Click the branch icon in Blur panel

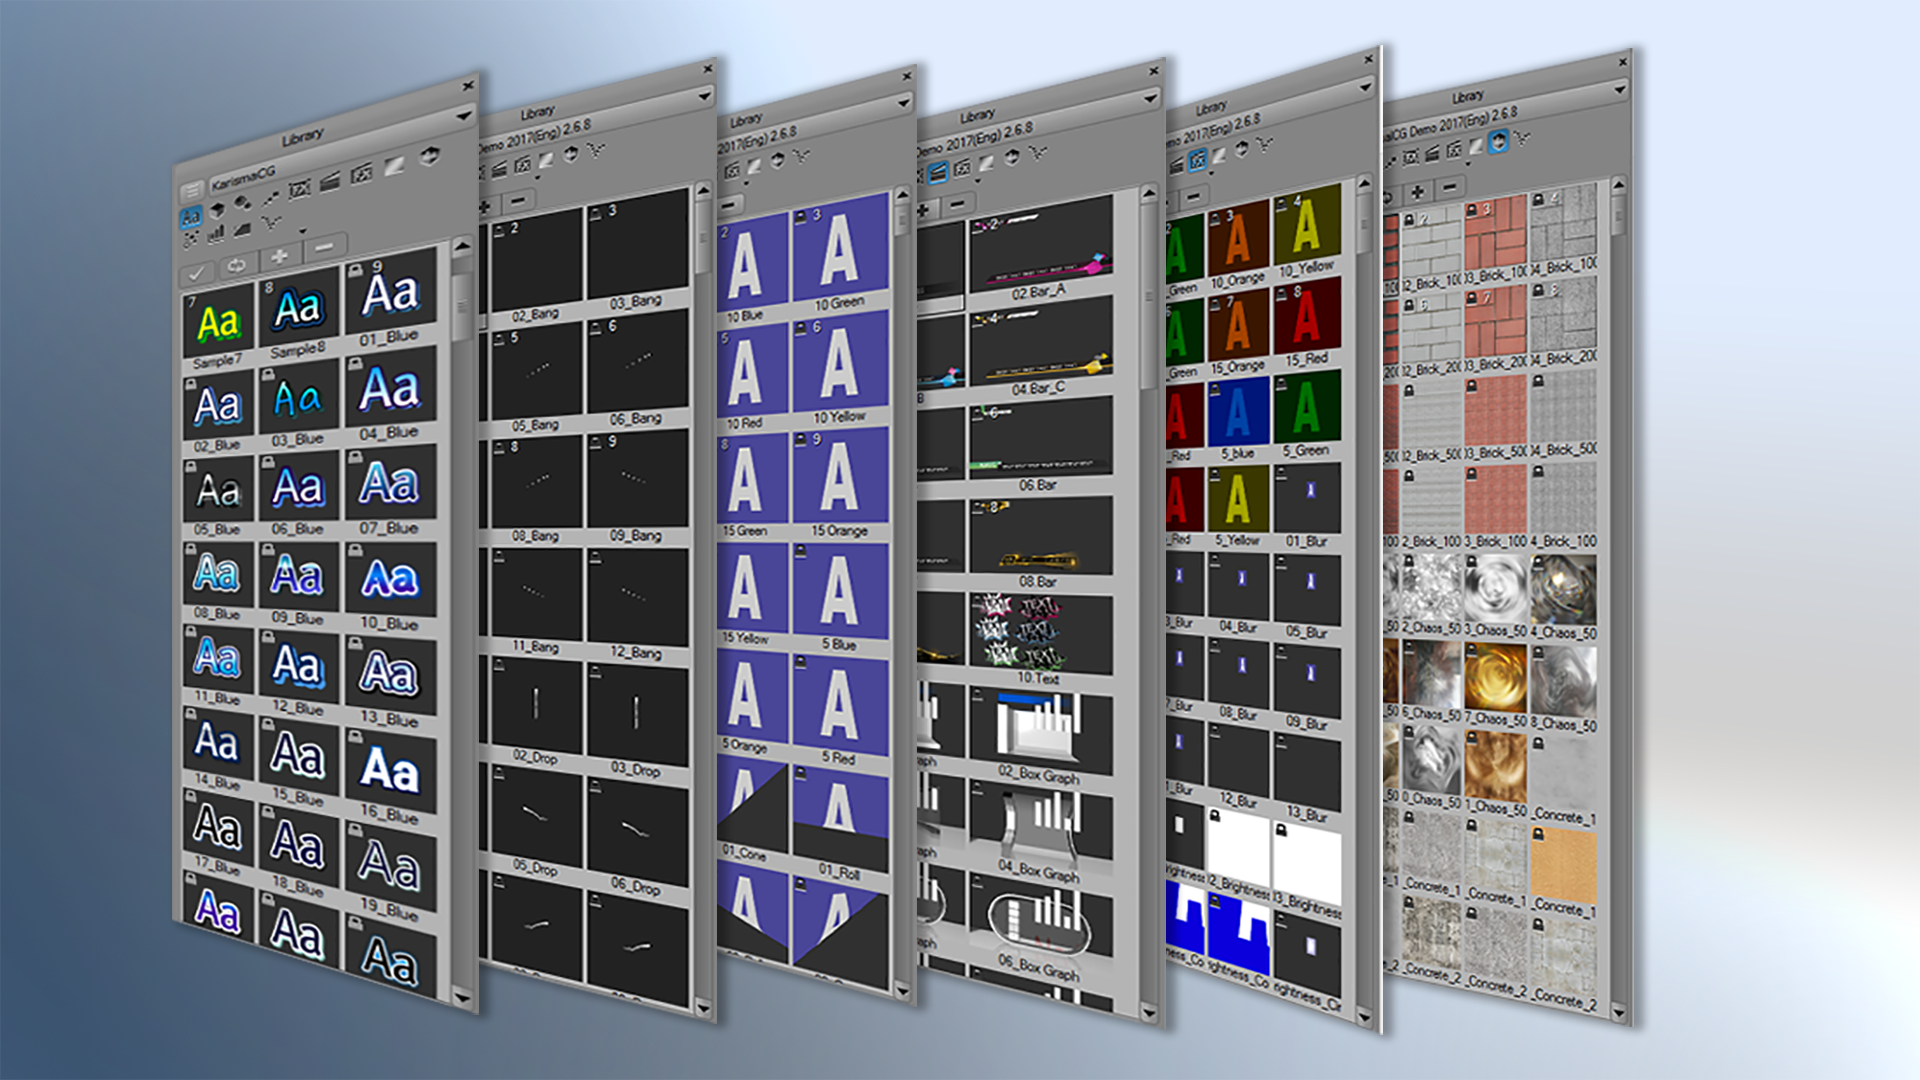point(1264,145)
